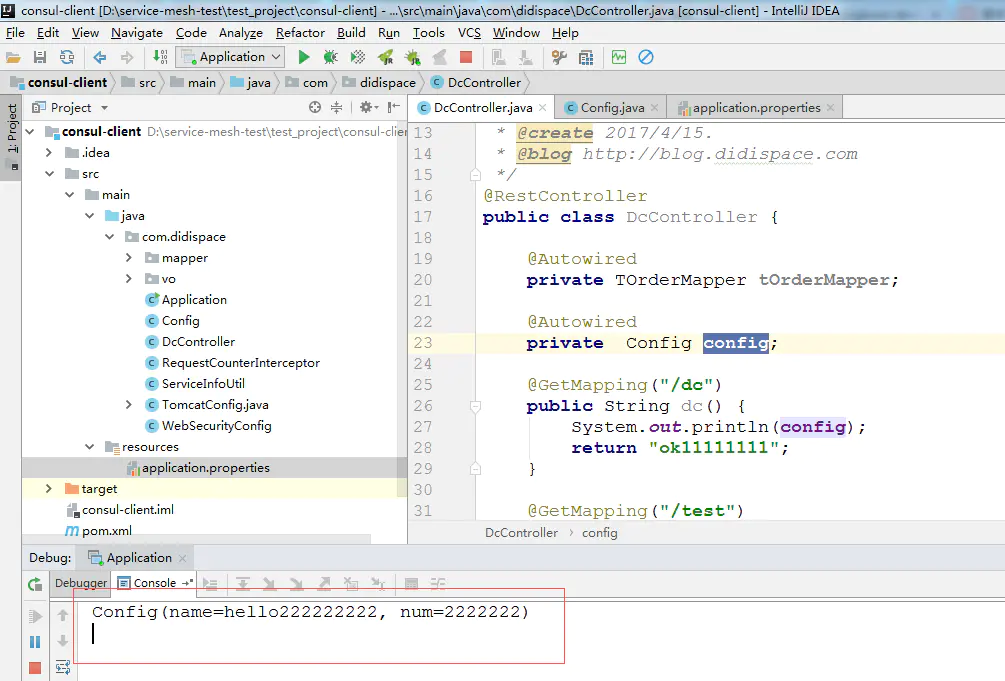The width and height of the screenshot is (1005, 681).
Task: Click the blue crossed-circle toolbar icon
Action: tap(646, 57)
